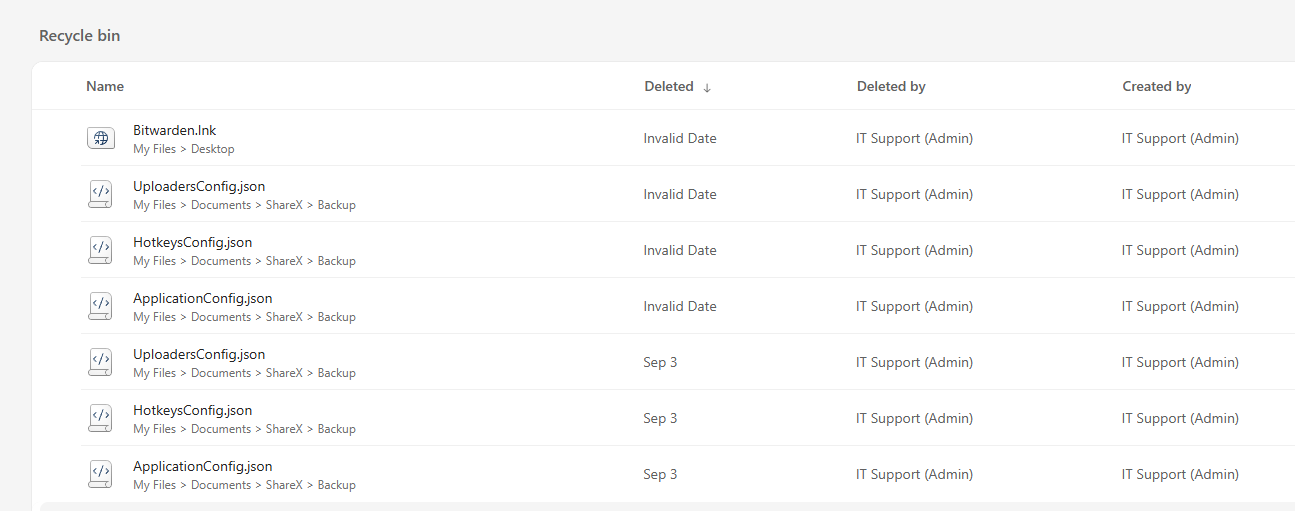Image resolution: width=1295 pixels, height=511 pixels.
Task: Click file icon of ApplicationConfig.json with Invalid Date
Action: 100,306
